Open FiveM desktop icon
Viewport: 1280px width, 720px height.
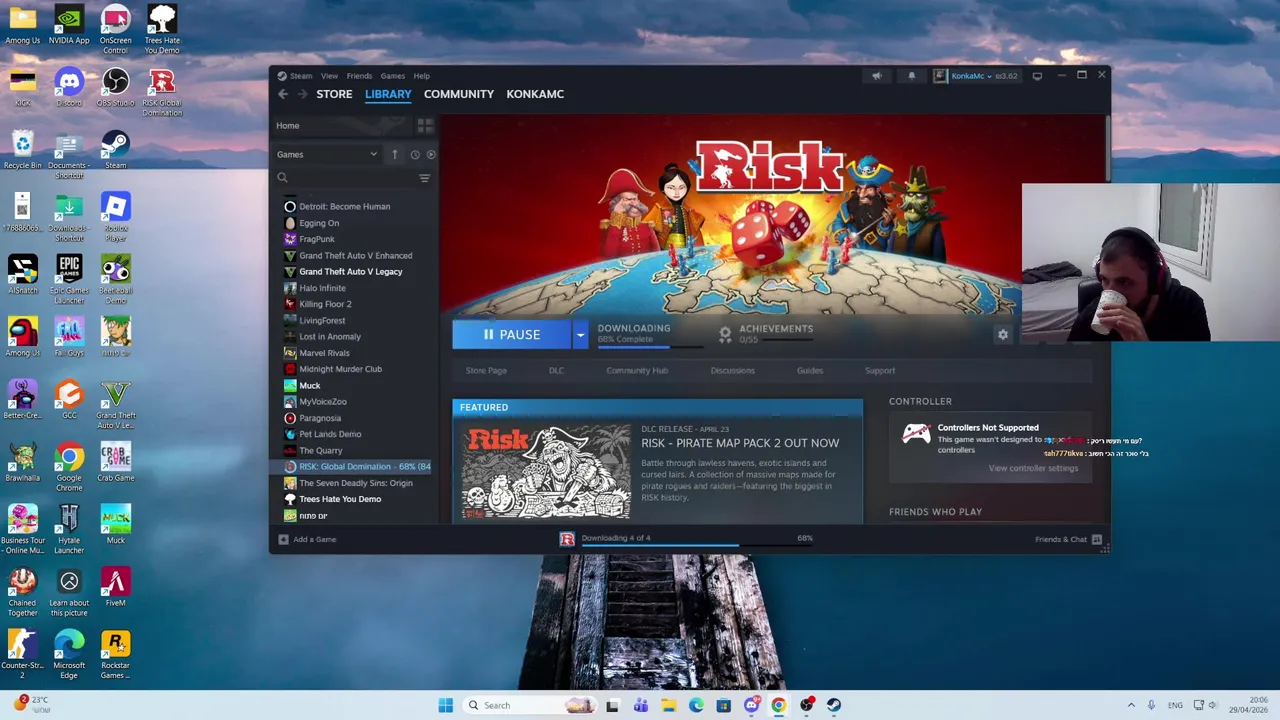[x=115, y=588]
